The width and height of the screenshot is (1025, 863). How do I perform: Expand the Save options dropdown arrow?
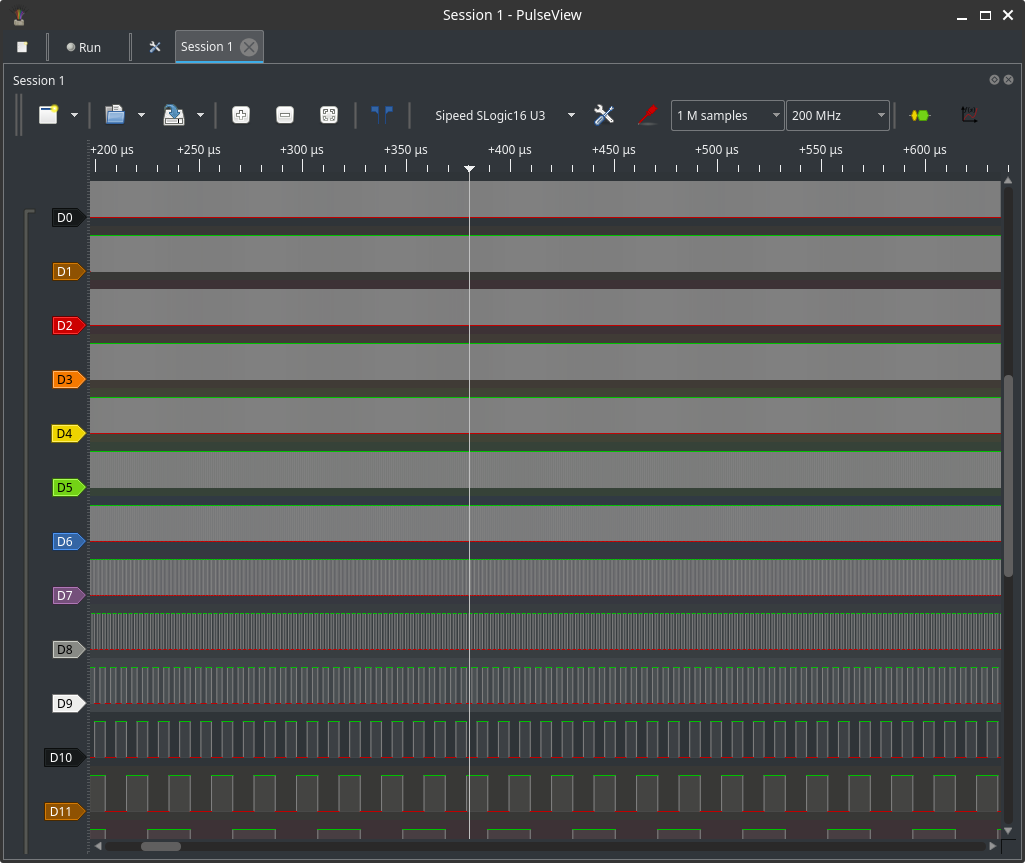click(200, 115)
